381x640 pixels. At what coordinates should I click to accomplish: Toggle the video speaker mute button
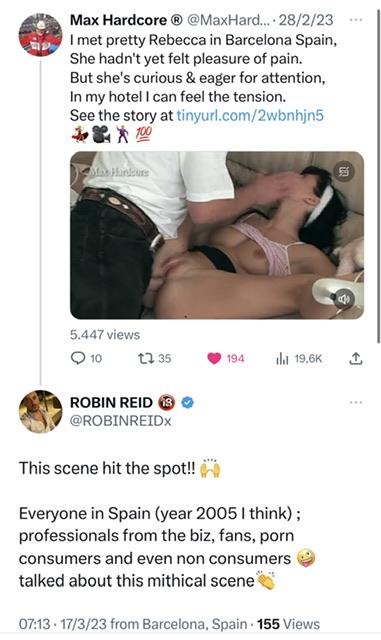tap(343, 299)
